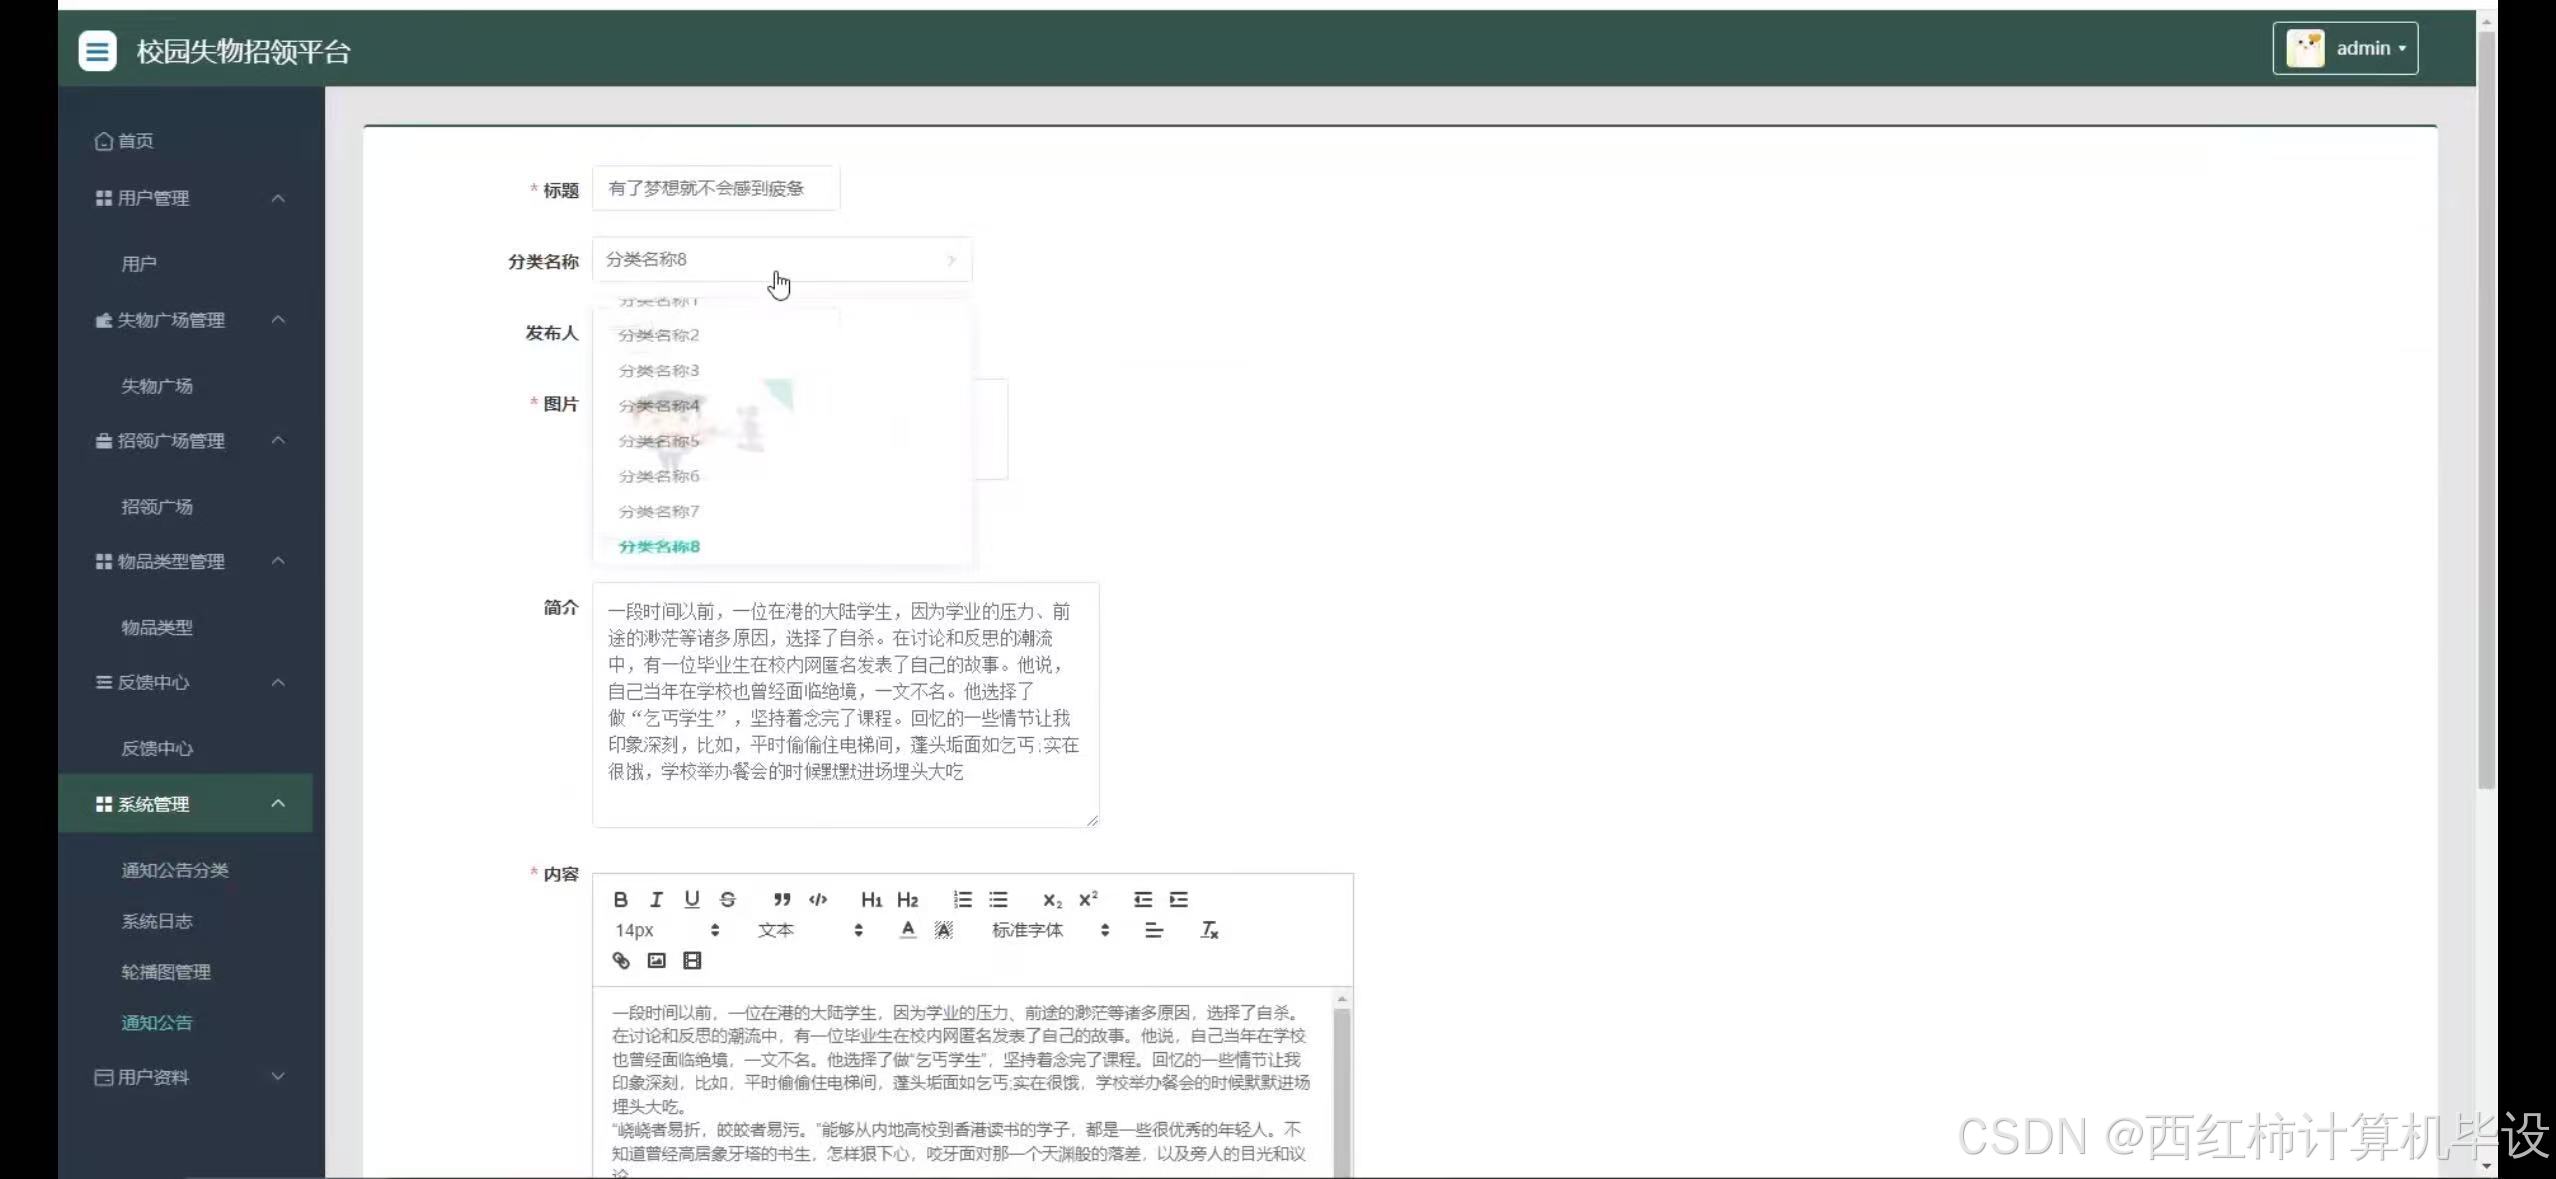
Task: Toggle underline formatting
Action: pos(691,899)
